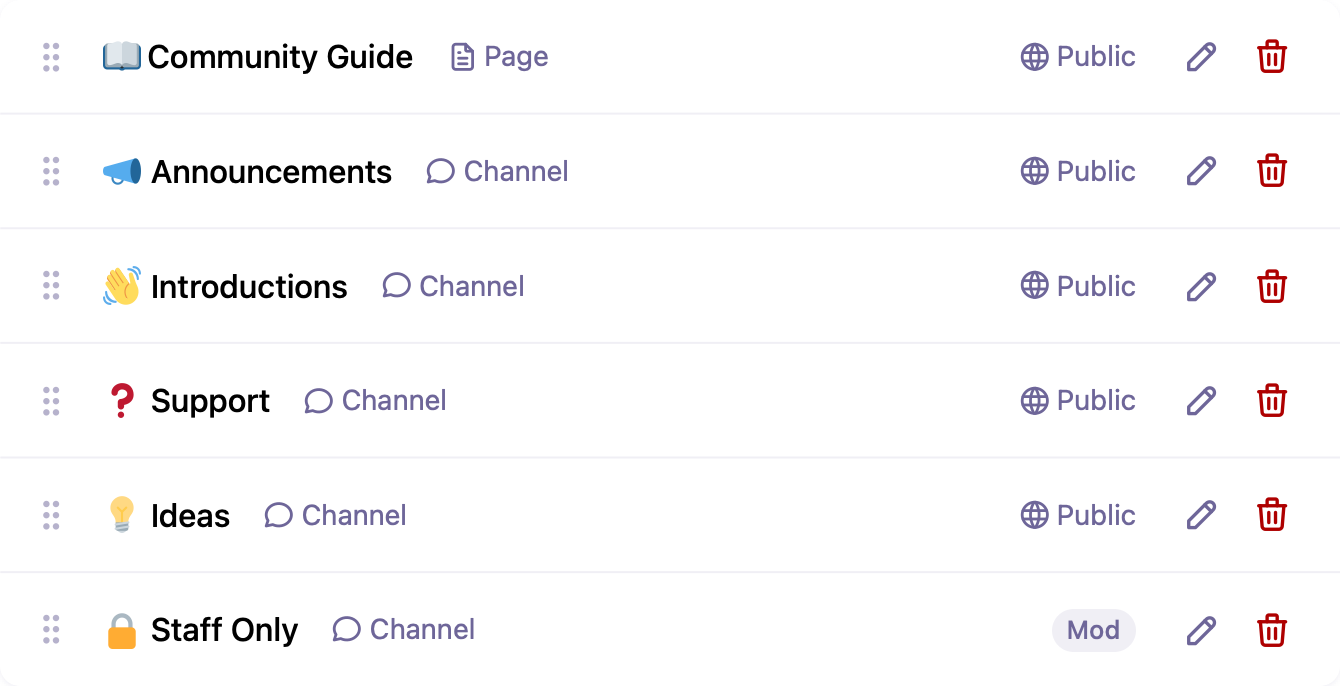The width and height of the screenshot is (1340, 686).
Task: Open the editor for Support channel
Action: (1201, 401)
